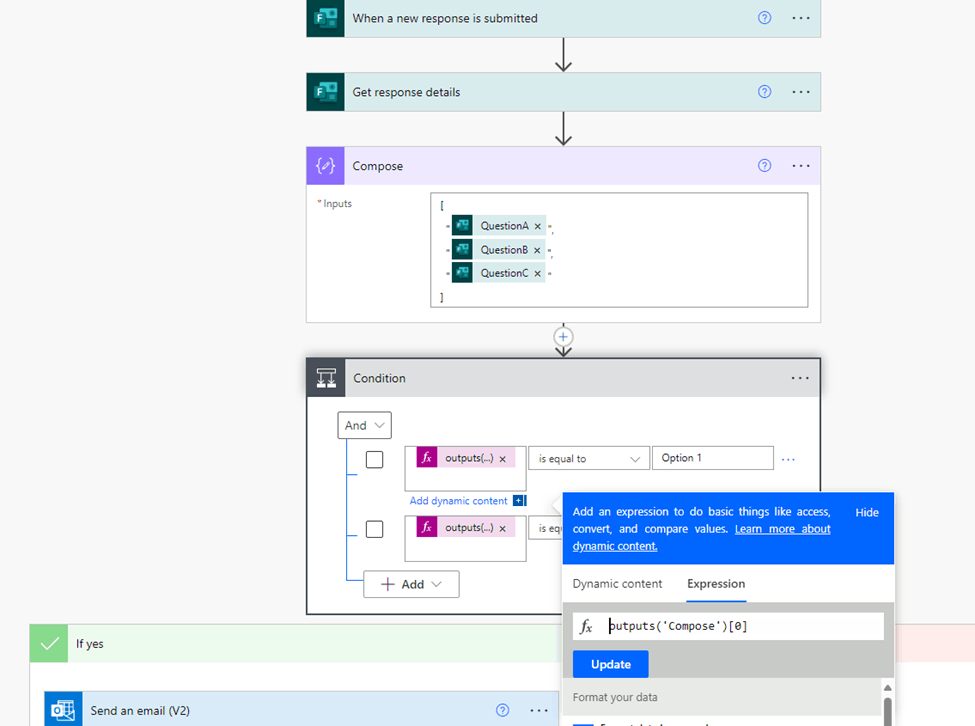Screen dimensions: 975x726
Task: Open help for Send an email (V2)
Action: point(502,710)
